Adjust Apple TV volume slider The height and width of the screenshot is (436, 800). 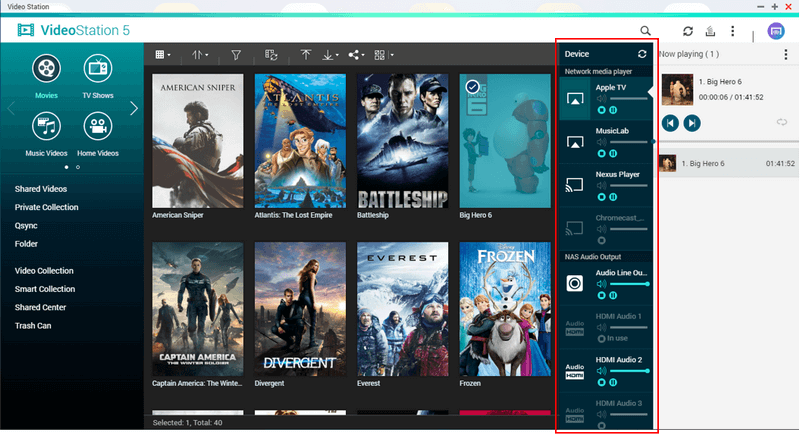pyautogui.click(x=629, y=98)
